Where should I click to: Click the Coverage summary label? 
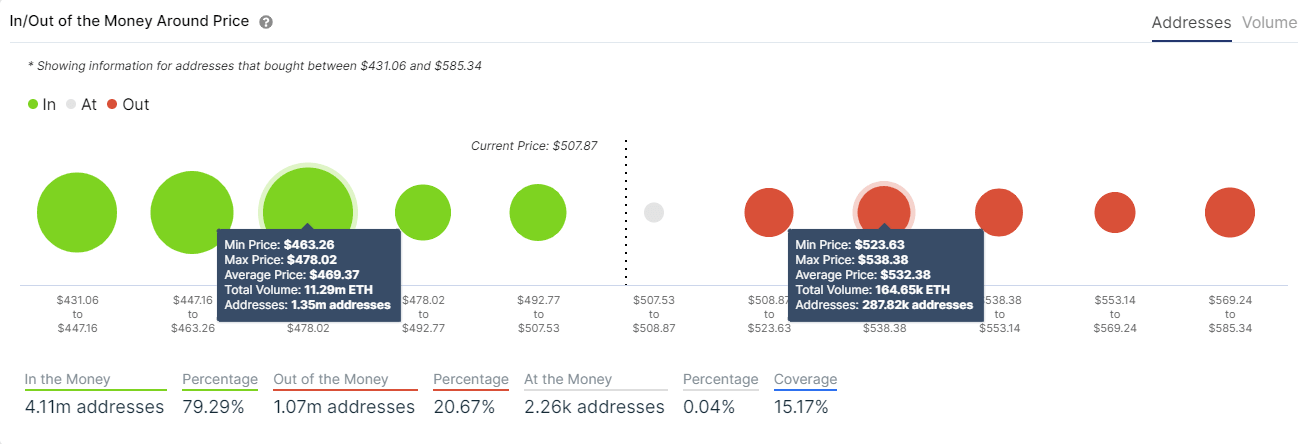805,380
